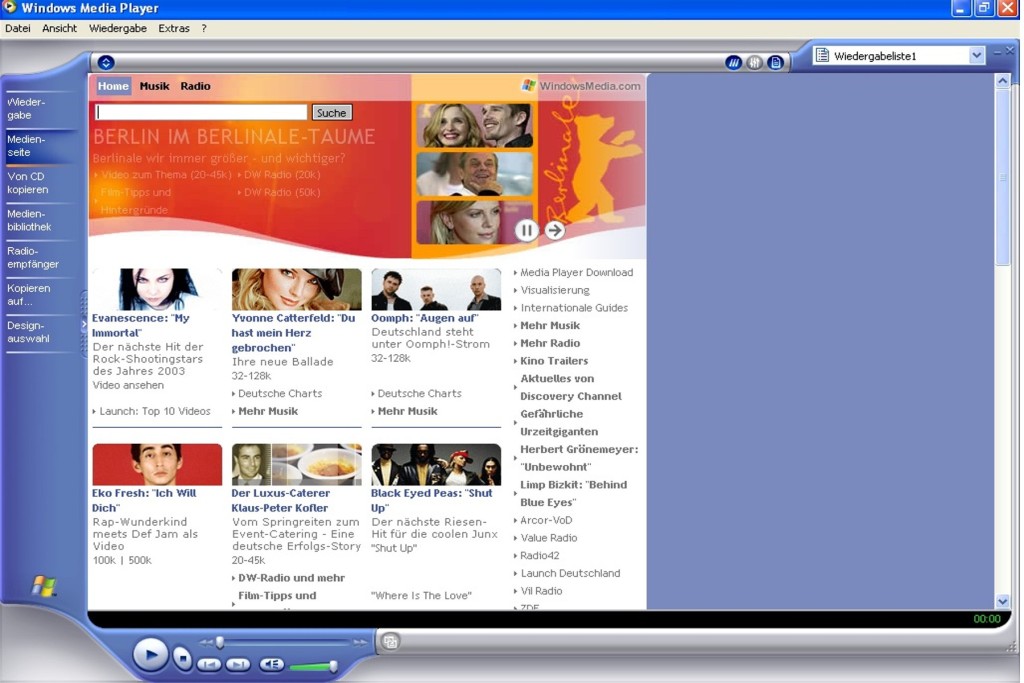Open the Eko Fresh thumbnail image
Screen dimensions: 1024x683
(x=157, y=464)
